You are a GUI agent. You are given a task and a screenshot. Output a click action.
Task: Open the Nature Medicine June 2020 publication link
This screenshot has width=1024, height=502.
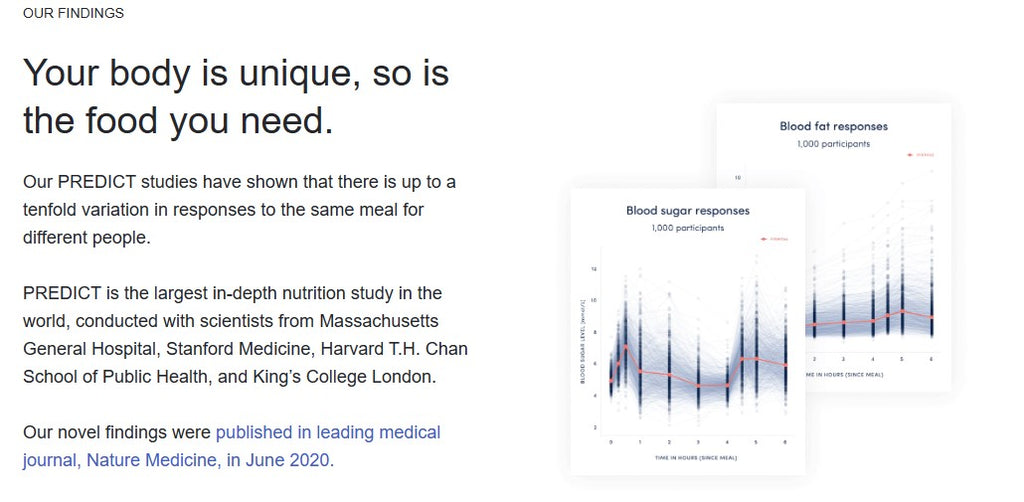click(x=231, y=446)
